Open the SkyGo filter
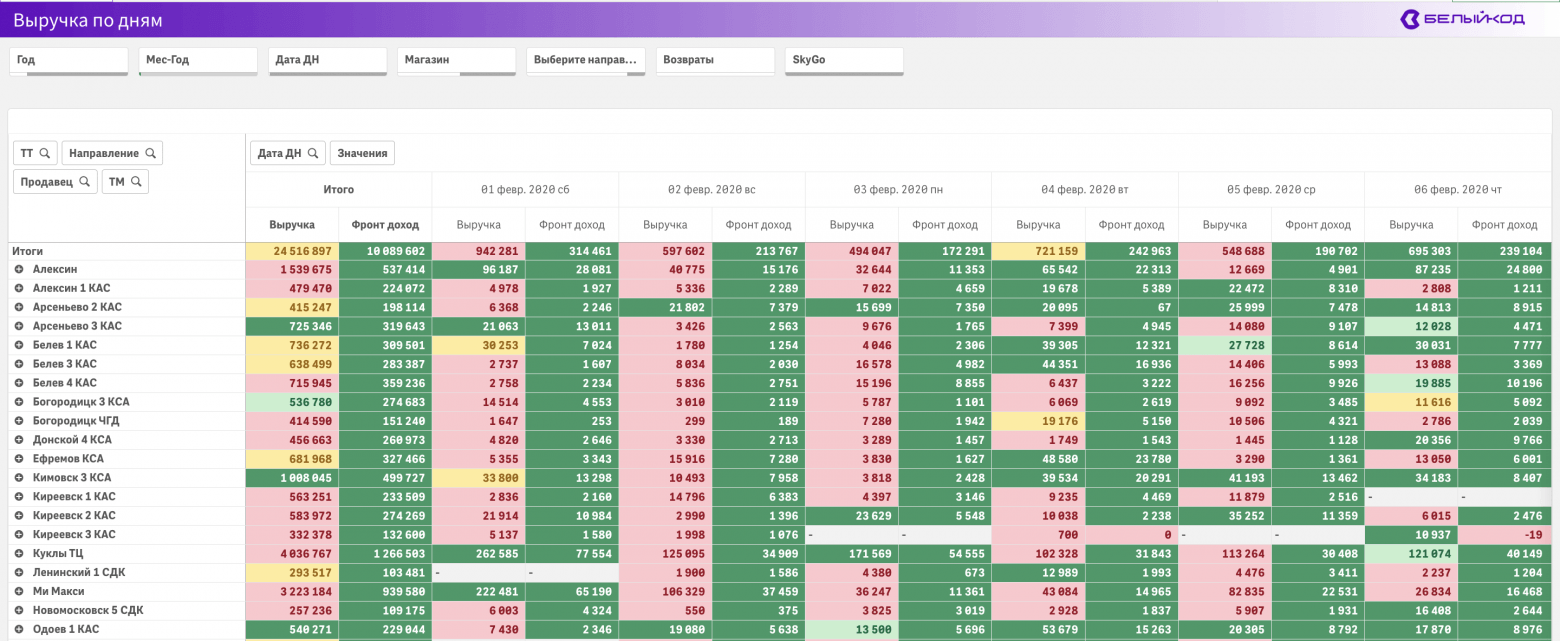The image size is (1560, 641). click(844, 60)
